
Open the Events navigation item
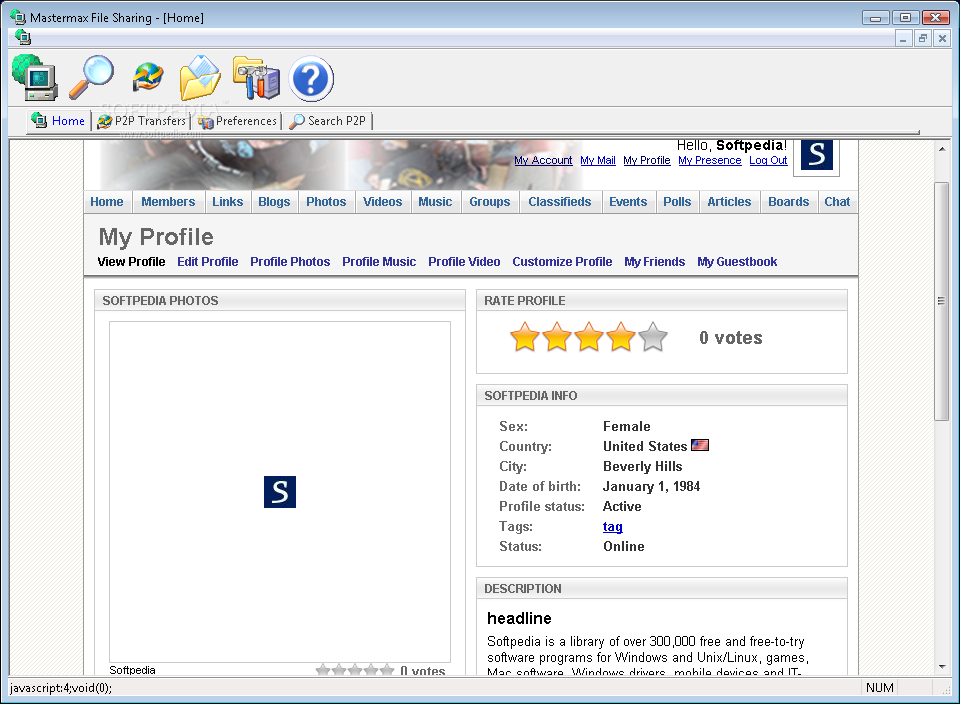click(x=628, y=201)
